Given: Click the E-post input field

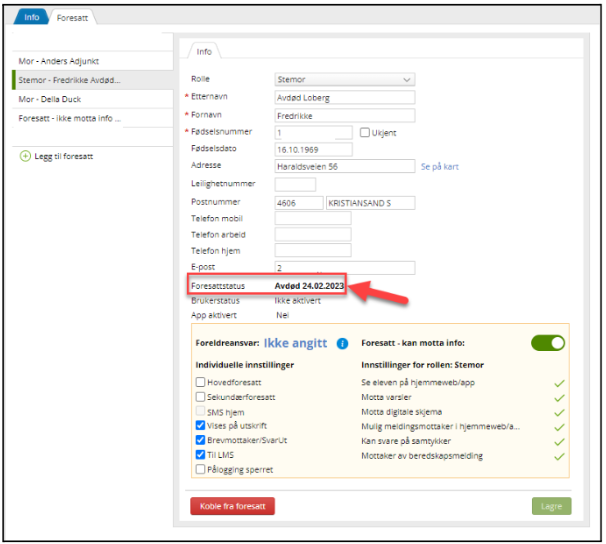Looking at the screenshot, I should pos(344,268).
